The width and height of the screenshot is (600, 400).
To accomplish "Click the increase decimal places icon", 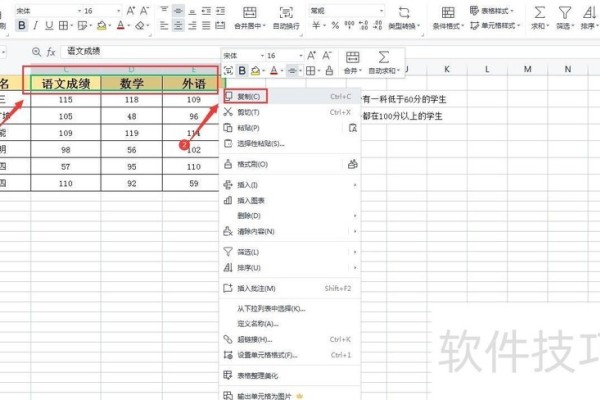I will click(x=364, y=26).
